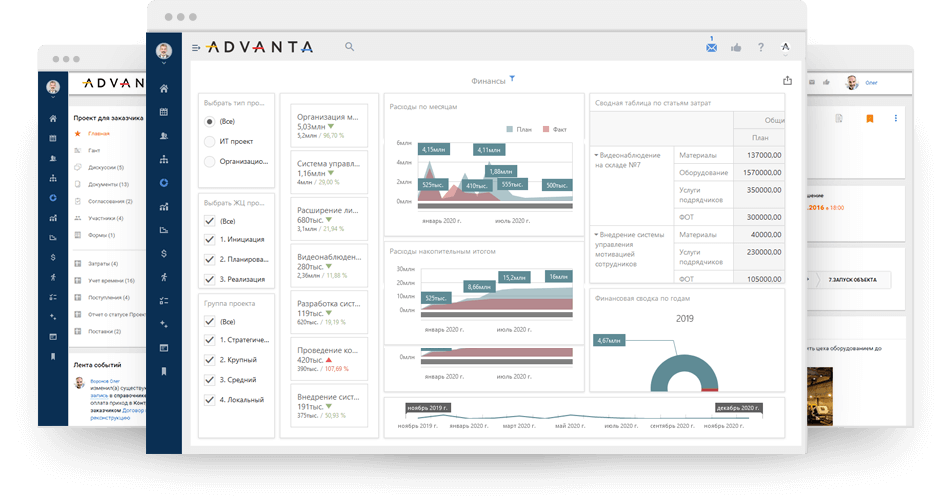This screenshot has width=949, height=499.
Task: Click the 7.ЗАПУСК ОБЪЕКТА stage in right window
Action: (x=852, y=280)
